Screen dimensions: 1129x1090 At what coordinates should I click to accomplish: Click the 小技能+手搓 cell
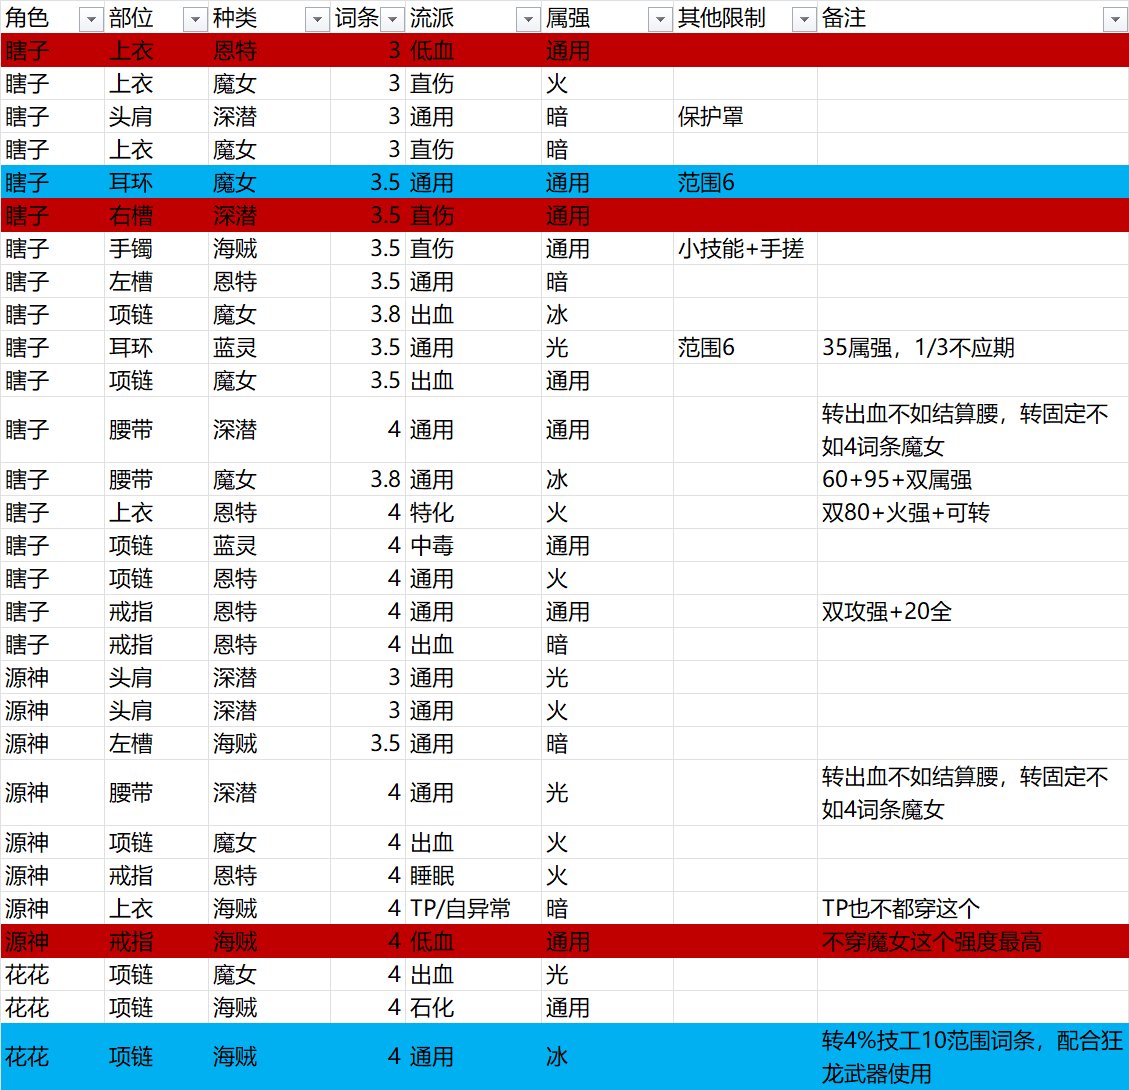click(x=745, y=249)
